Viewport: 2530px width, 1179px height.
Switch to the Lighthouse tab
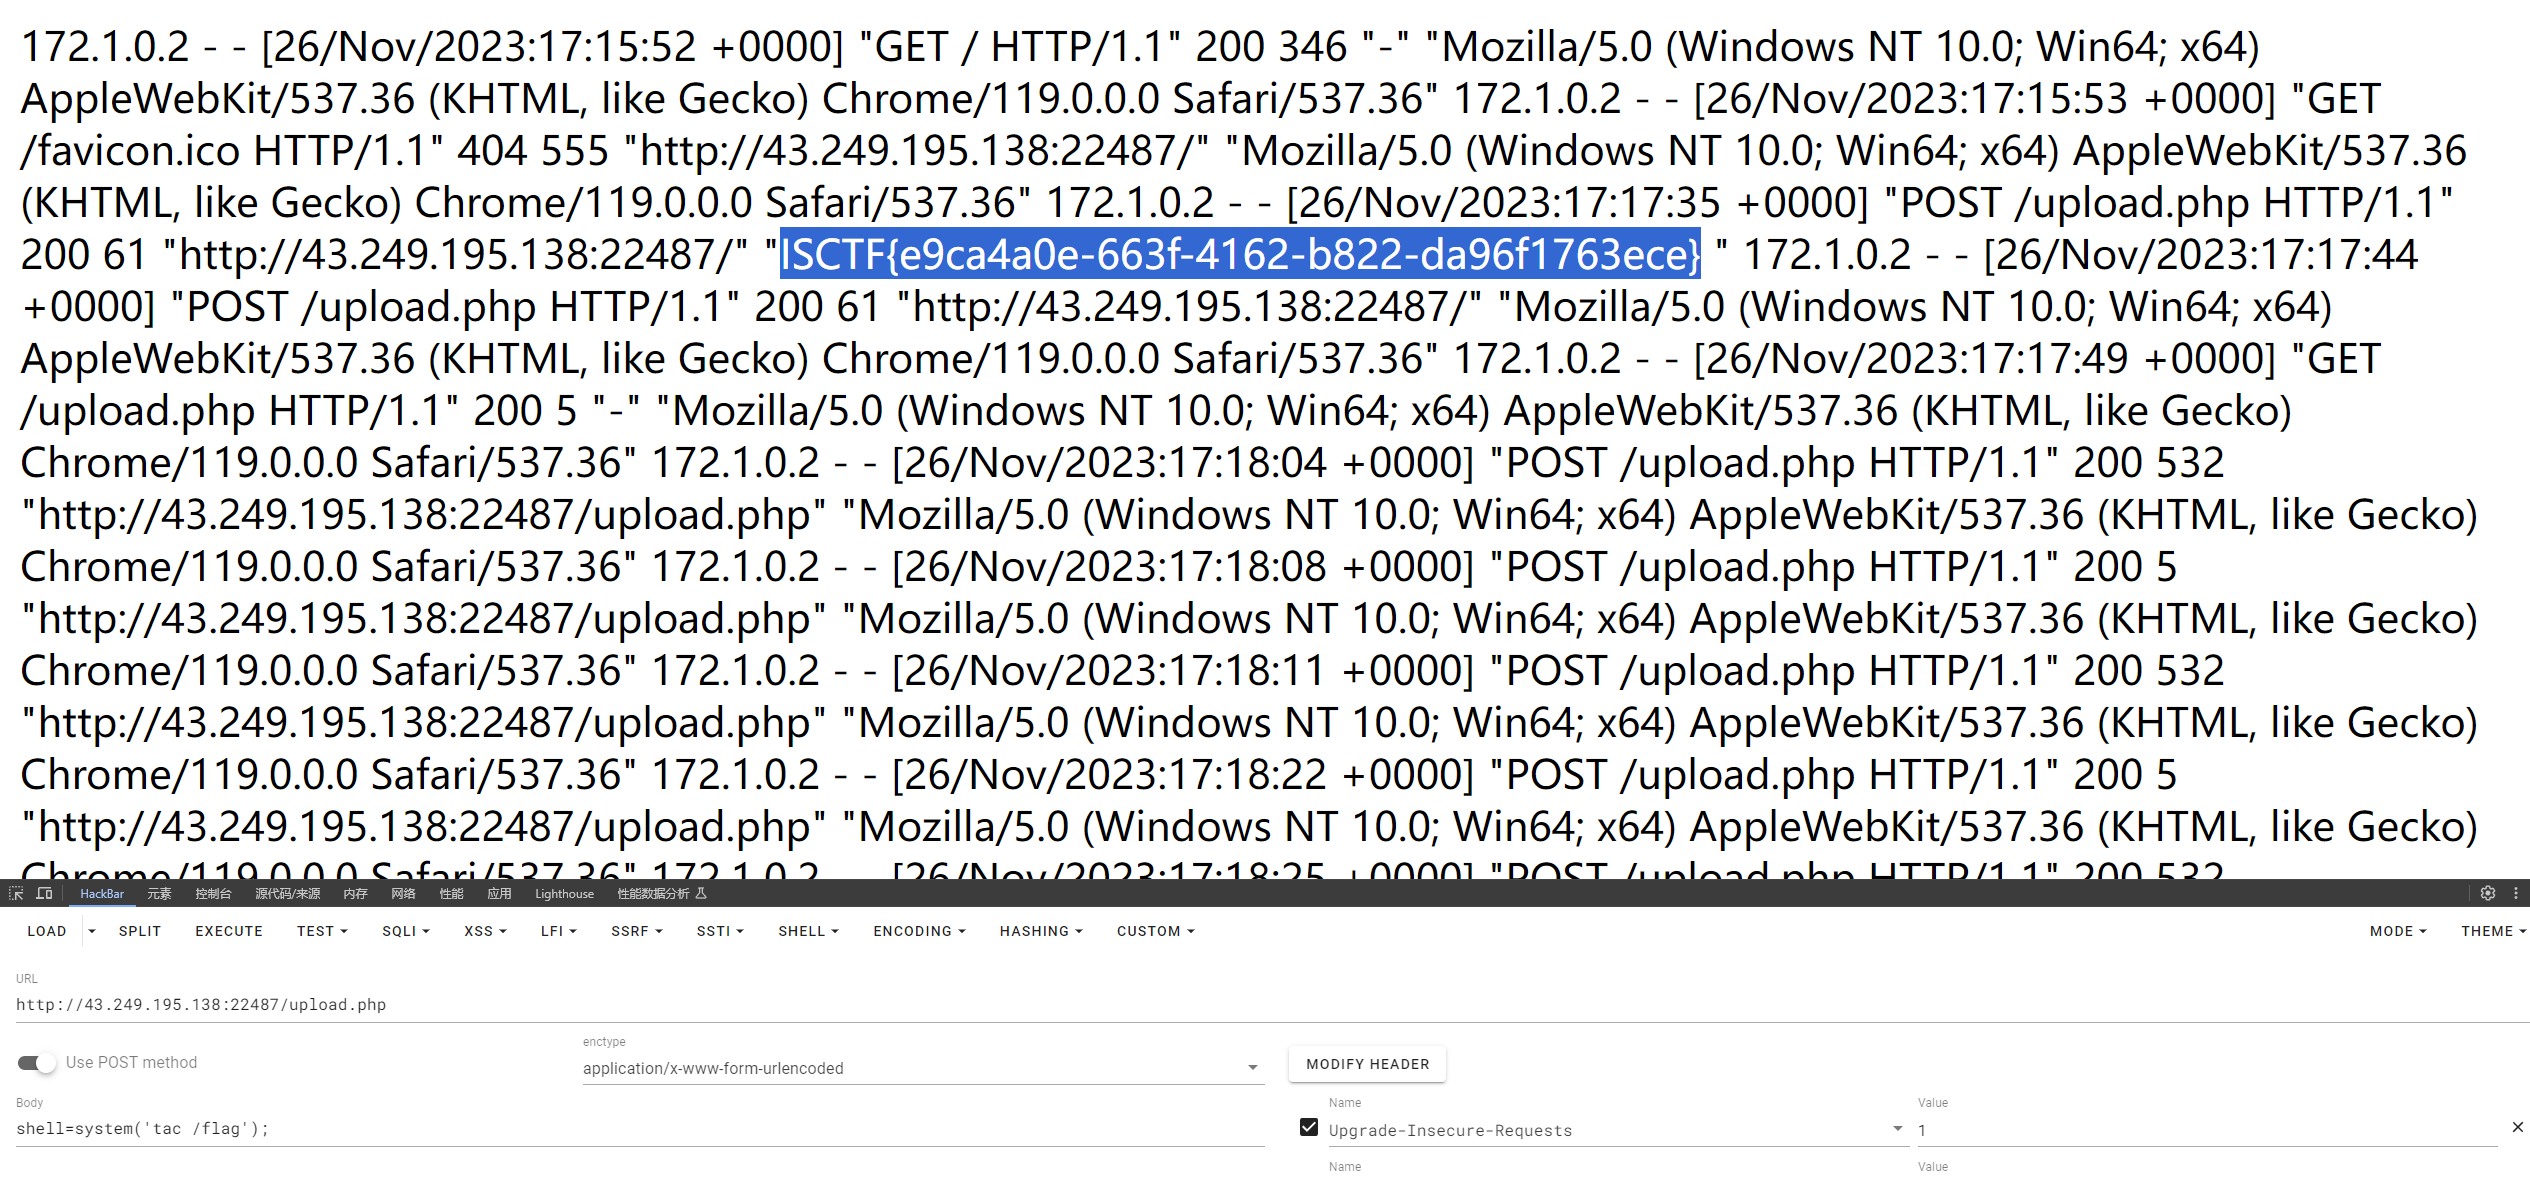(564, 893)
